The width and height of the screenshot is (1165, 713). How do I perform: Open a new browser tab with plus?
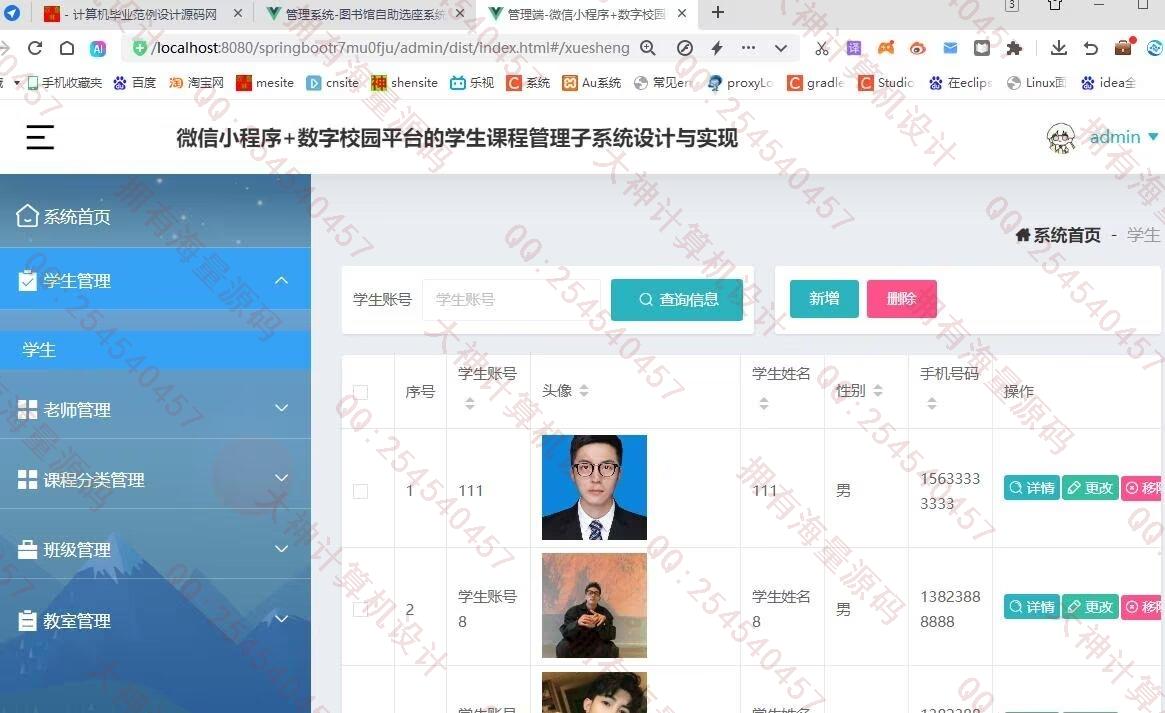(718, 13)
